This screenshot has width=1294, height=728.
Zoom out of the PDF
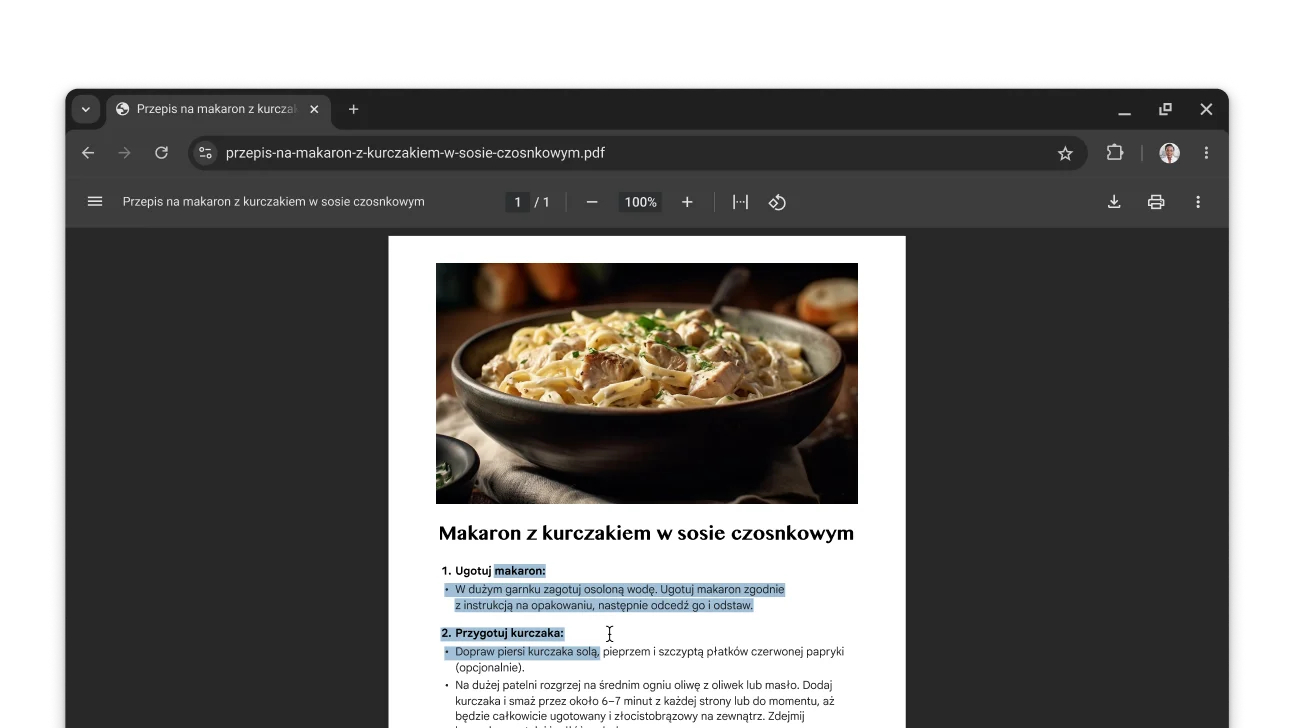(x=591, y=201)
